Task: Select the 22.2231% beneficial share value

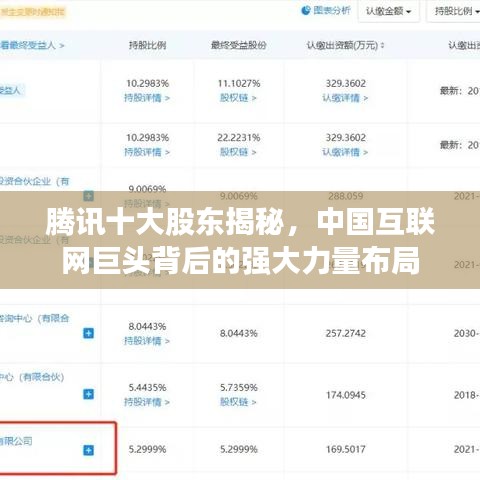Action: coord(239,138)
